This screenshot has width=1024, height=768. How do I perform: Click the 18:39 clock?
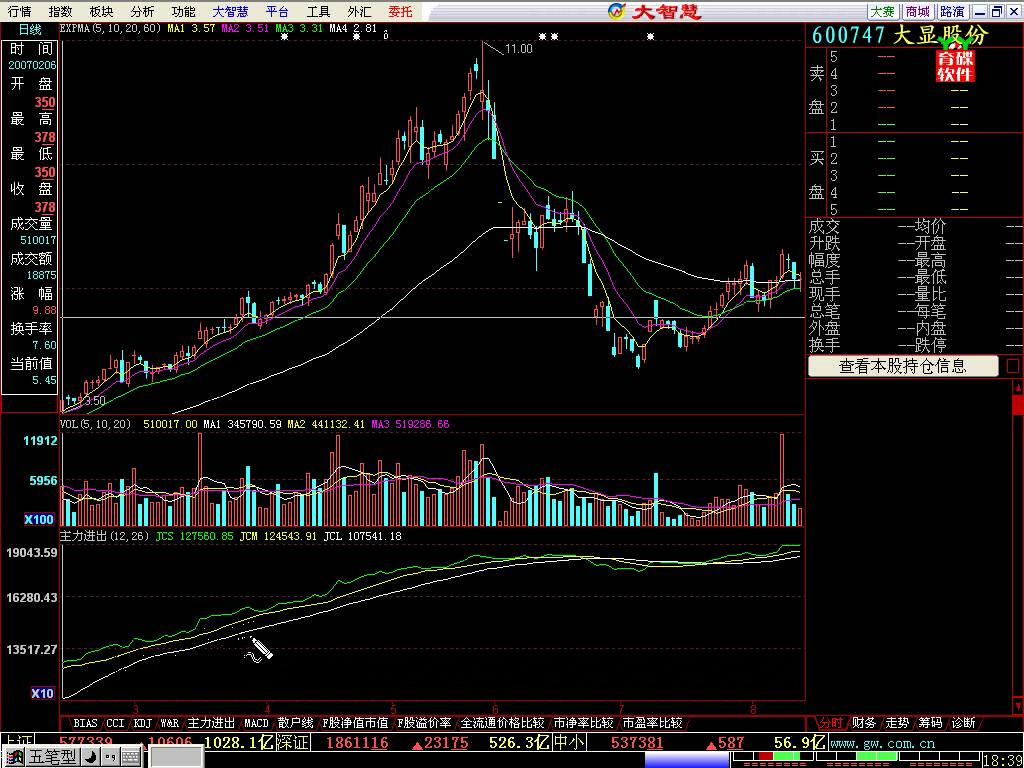pyautogui.click(x=1002, y=760)
